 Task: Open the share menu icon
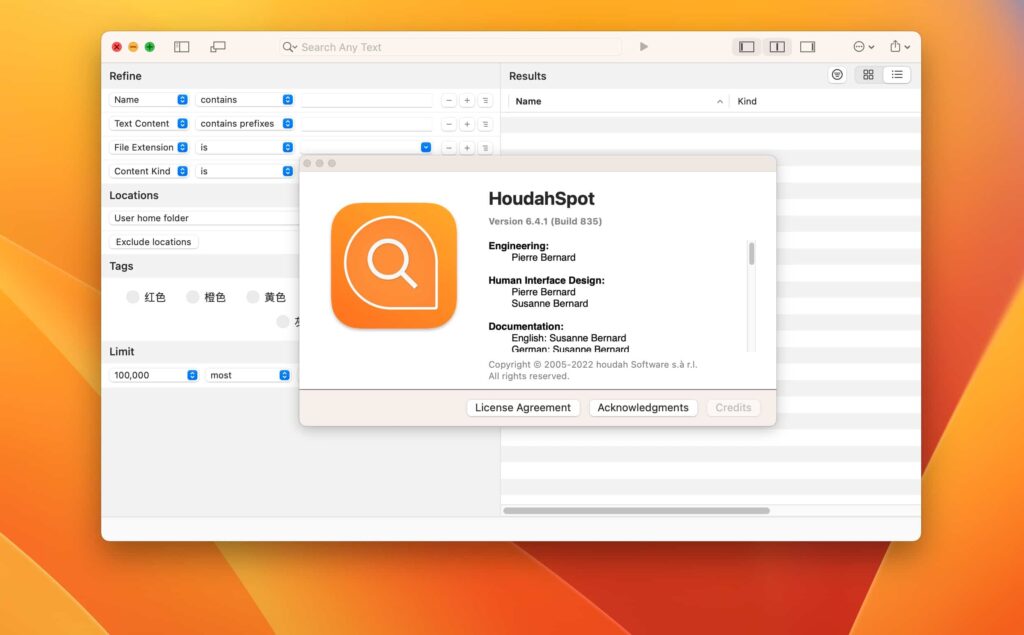click(x=894, y=46)
